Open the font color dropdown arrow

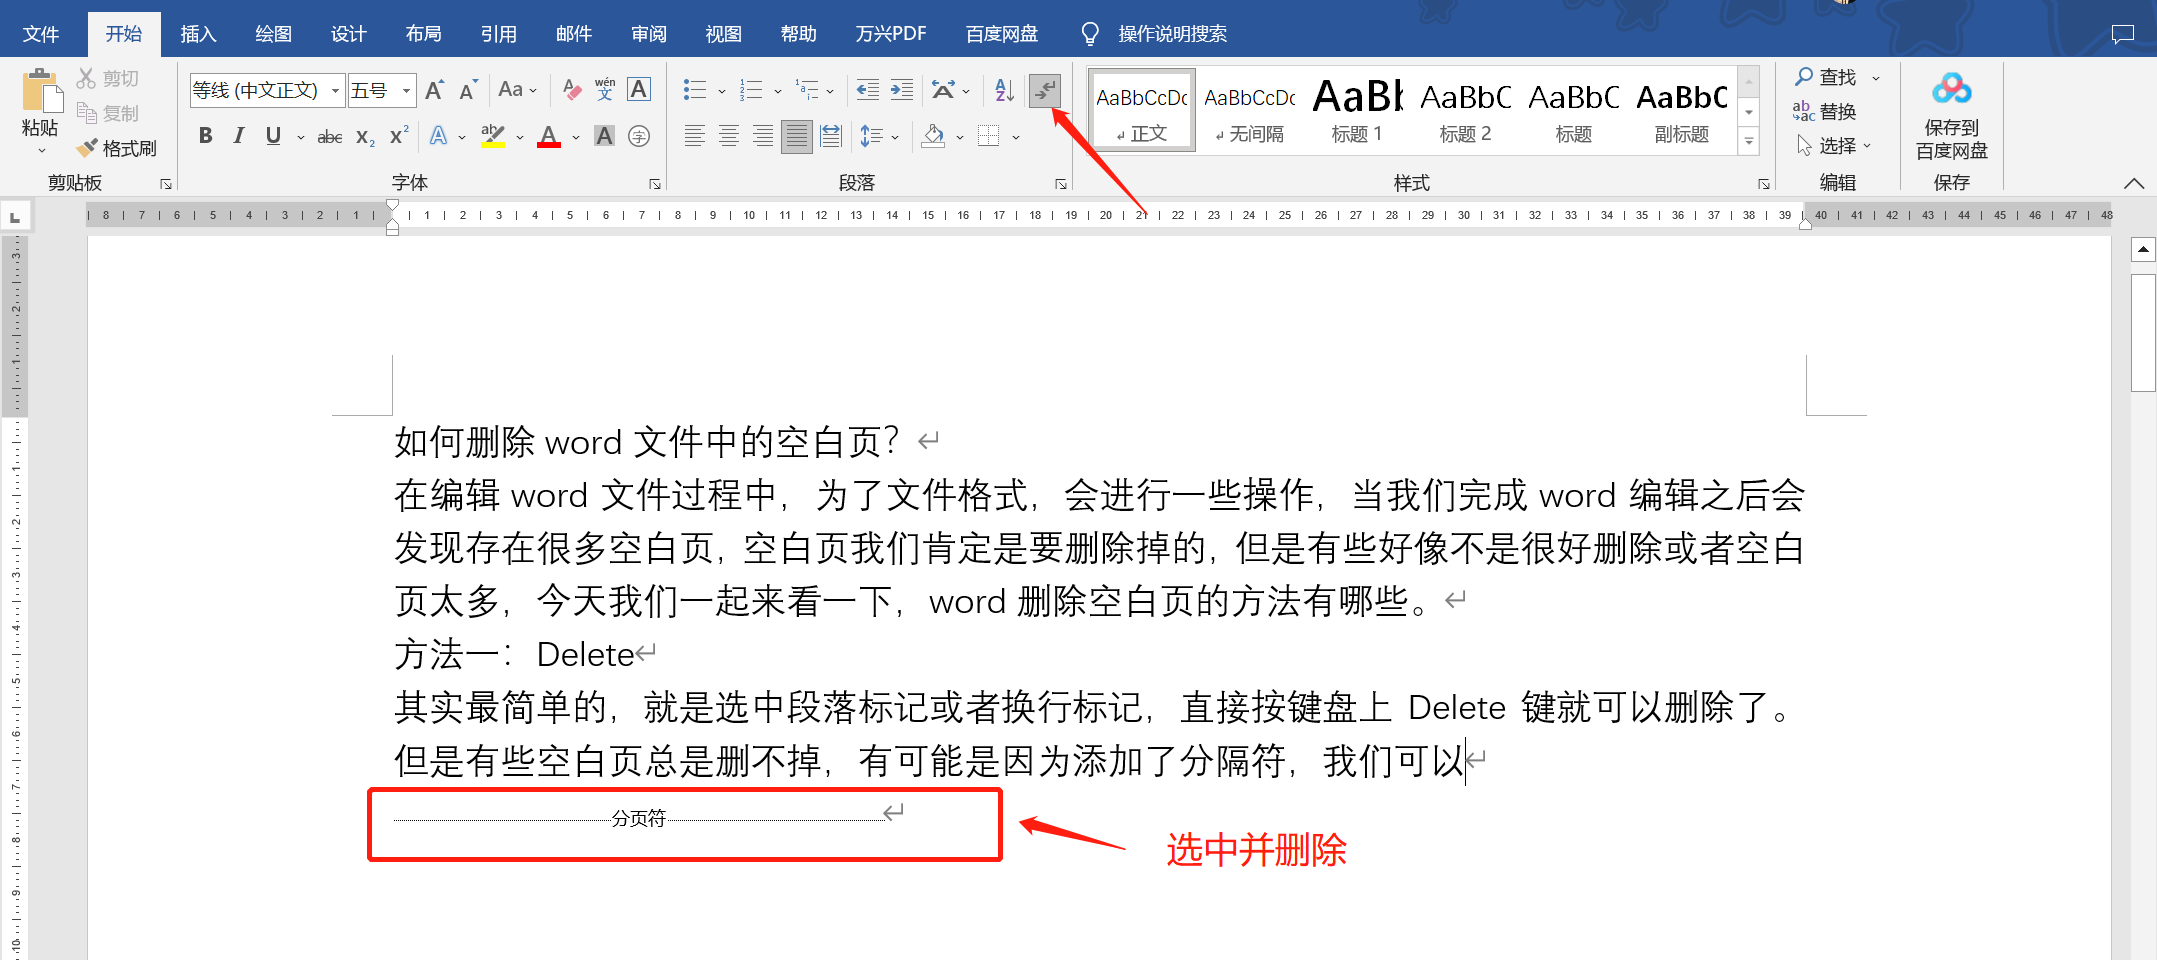pos(574,136)
